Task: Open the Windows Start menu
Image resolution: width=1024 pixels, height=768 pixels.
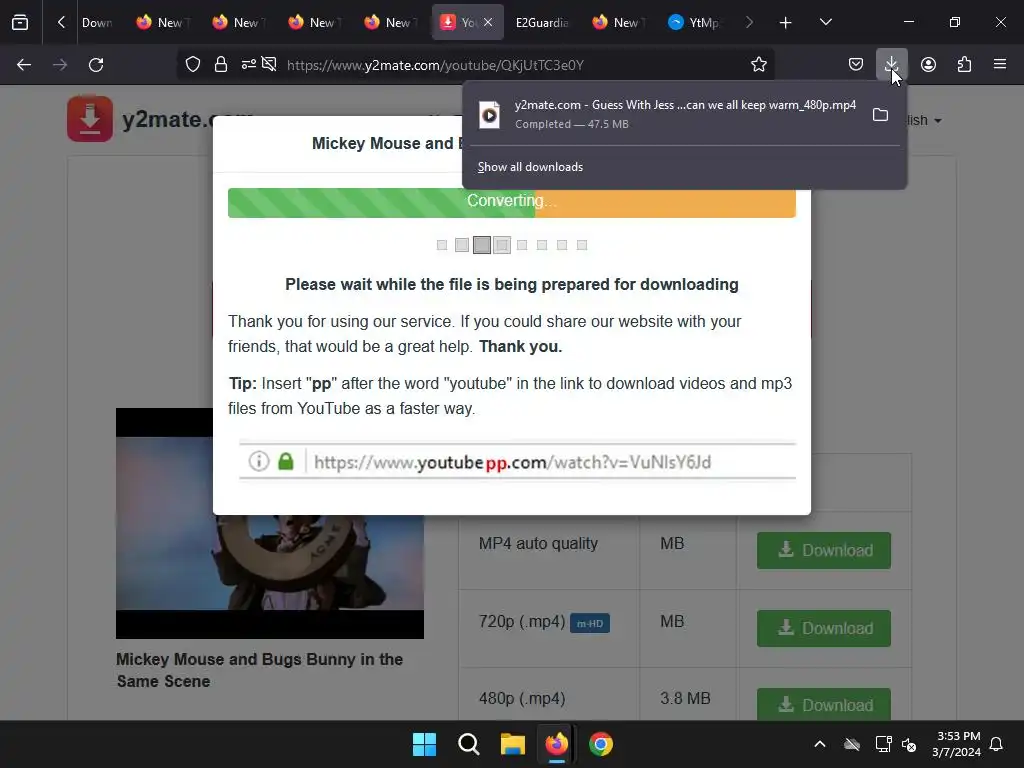Action: [x=424, y=744]
